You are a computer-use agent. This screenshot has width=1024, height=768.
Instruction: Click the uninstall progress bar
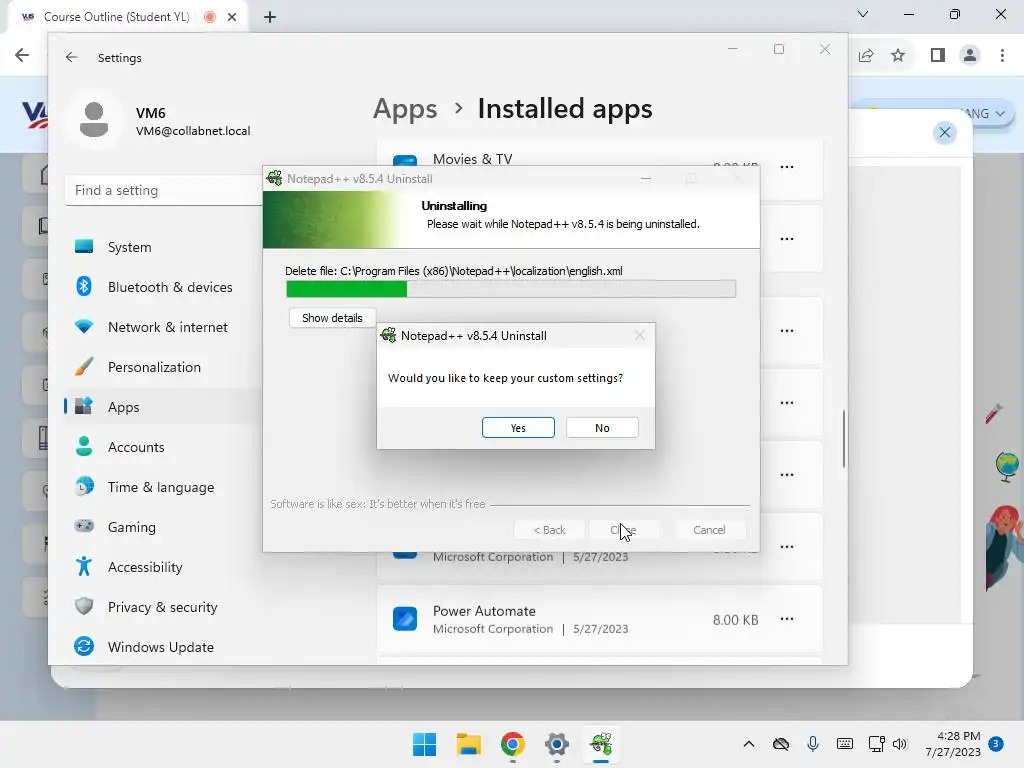click(x=511, y=289)
